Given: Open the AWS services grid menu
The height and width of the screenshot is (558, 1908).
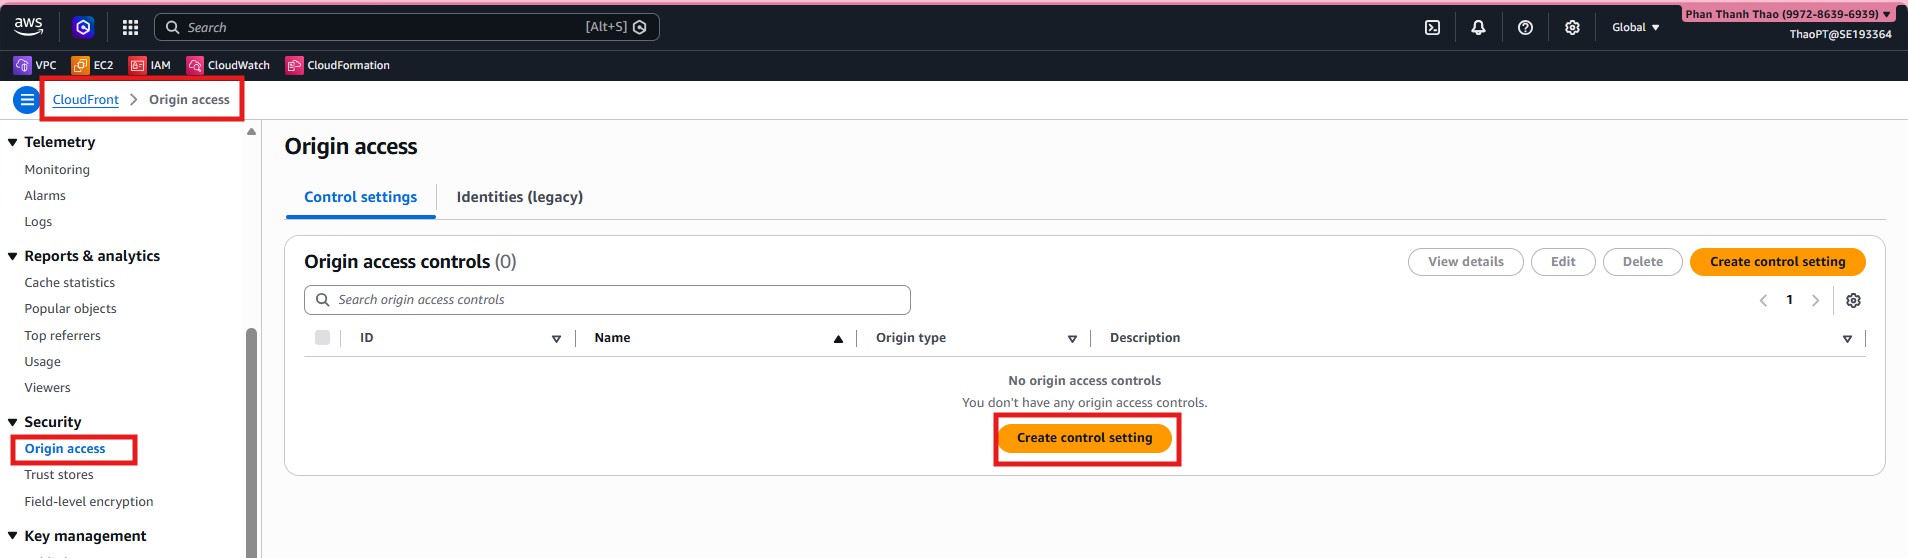Looking at the screenshot, I should click(130, 28).
